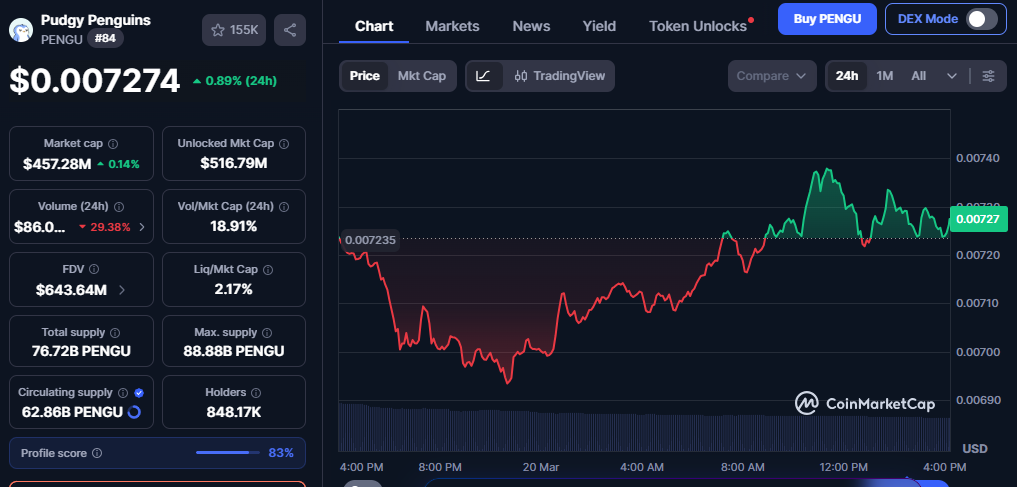The image size is (1017, 487).
Task: Open the share icon button
Action: 290,30
